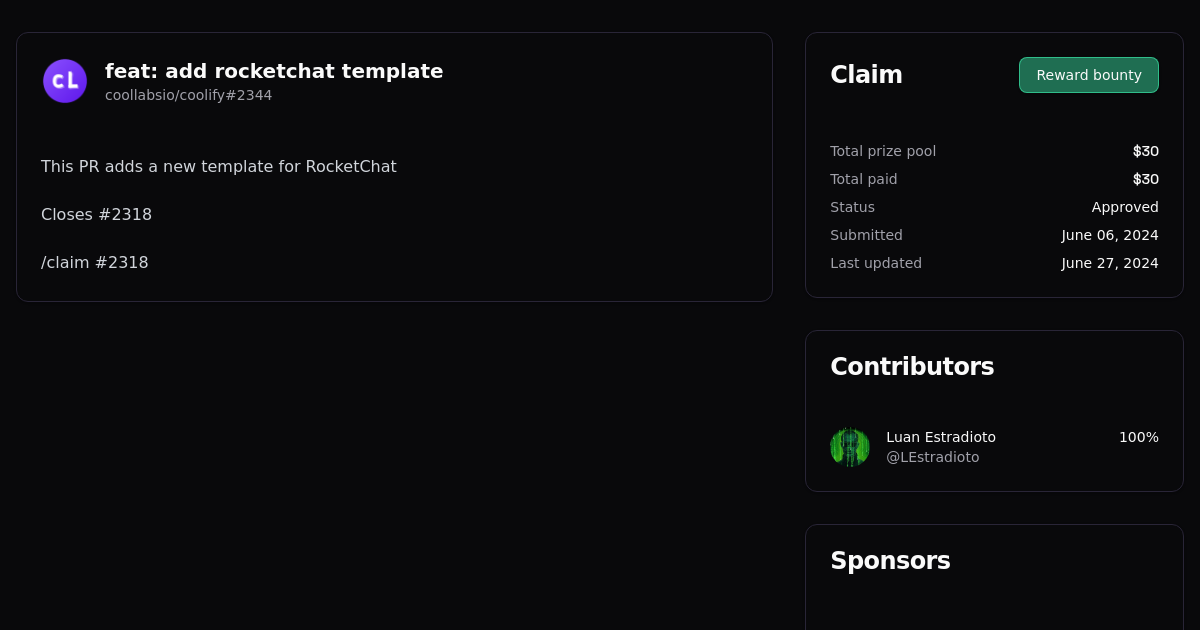Click the 100% contribution share value
The width and height of the screenshot is (1200, 630).
click(x=1138, y=437)
